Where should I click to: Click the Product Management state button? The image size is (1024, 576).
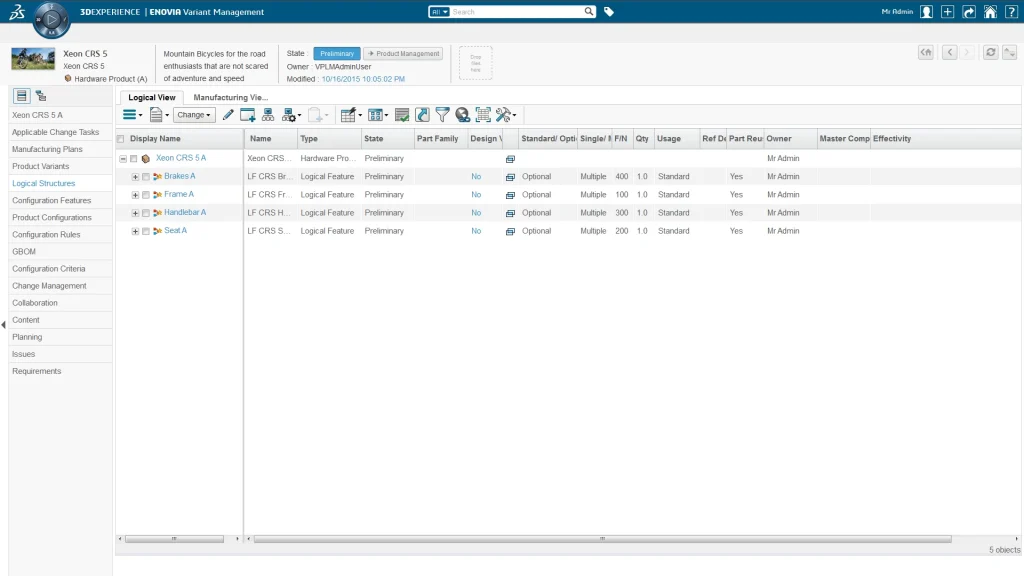[x=402, y=53]
